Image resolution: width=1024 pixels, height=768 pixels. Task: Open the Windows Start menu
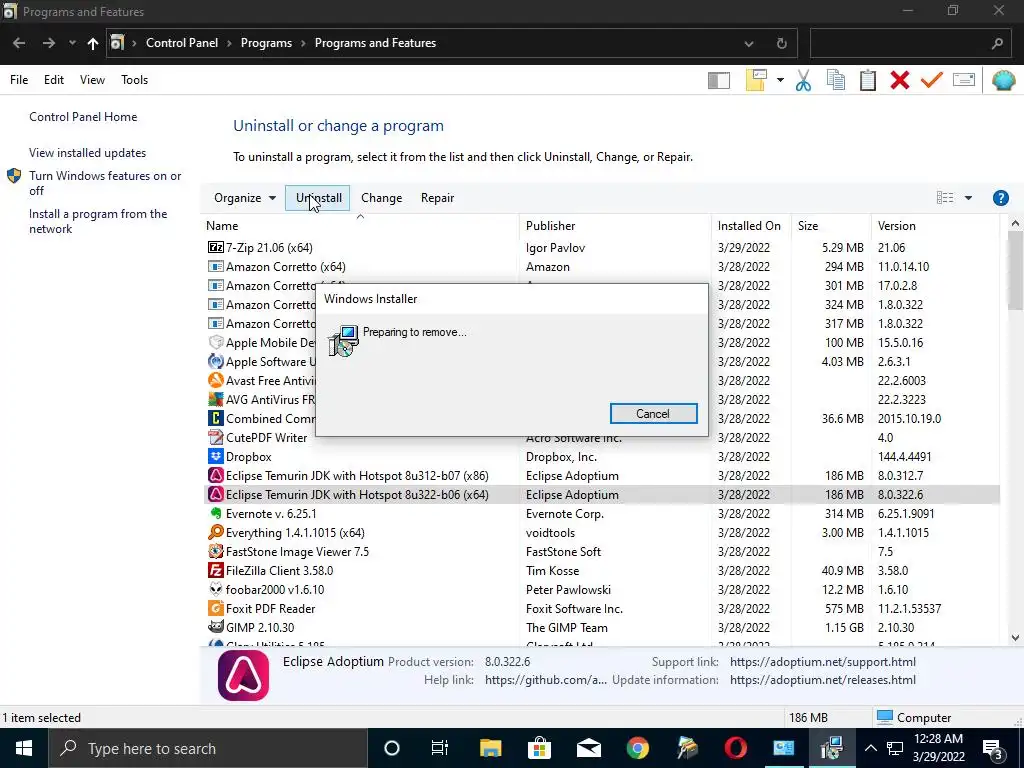point(24,748)
